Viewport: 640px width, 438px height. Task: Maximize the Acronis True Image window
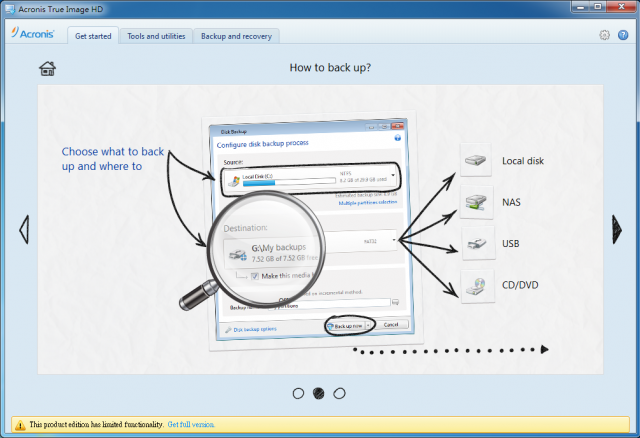pyautogui.click(x=598, y=7)
